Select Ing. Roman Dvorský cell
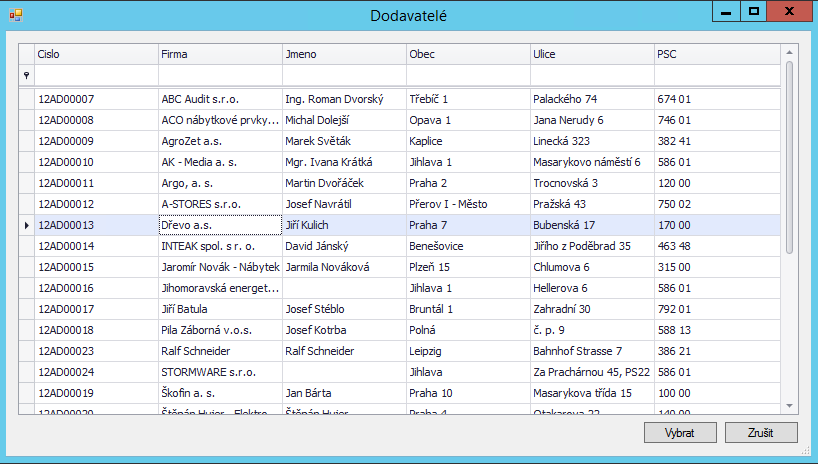This screenshot has height=464, width=818. pyautogui.click(x=344, y=99)
